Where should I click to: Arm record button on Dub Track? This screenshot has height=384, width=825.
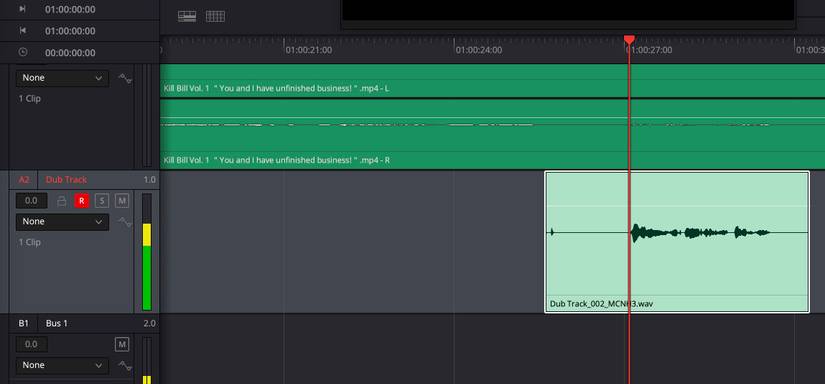click(82, 200)
